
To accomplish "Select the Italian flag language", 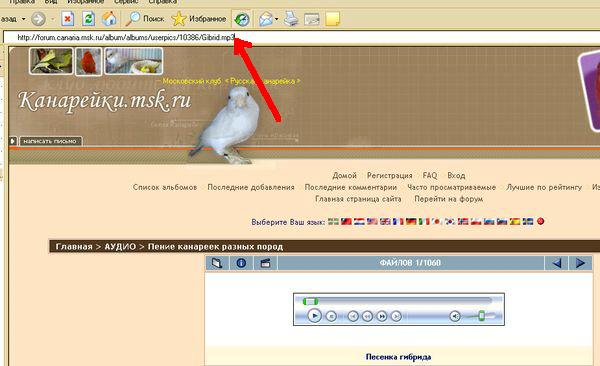I will pyautogui.click(x=424, y=221).
